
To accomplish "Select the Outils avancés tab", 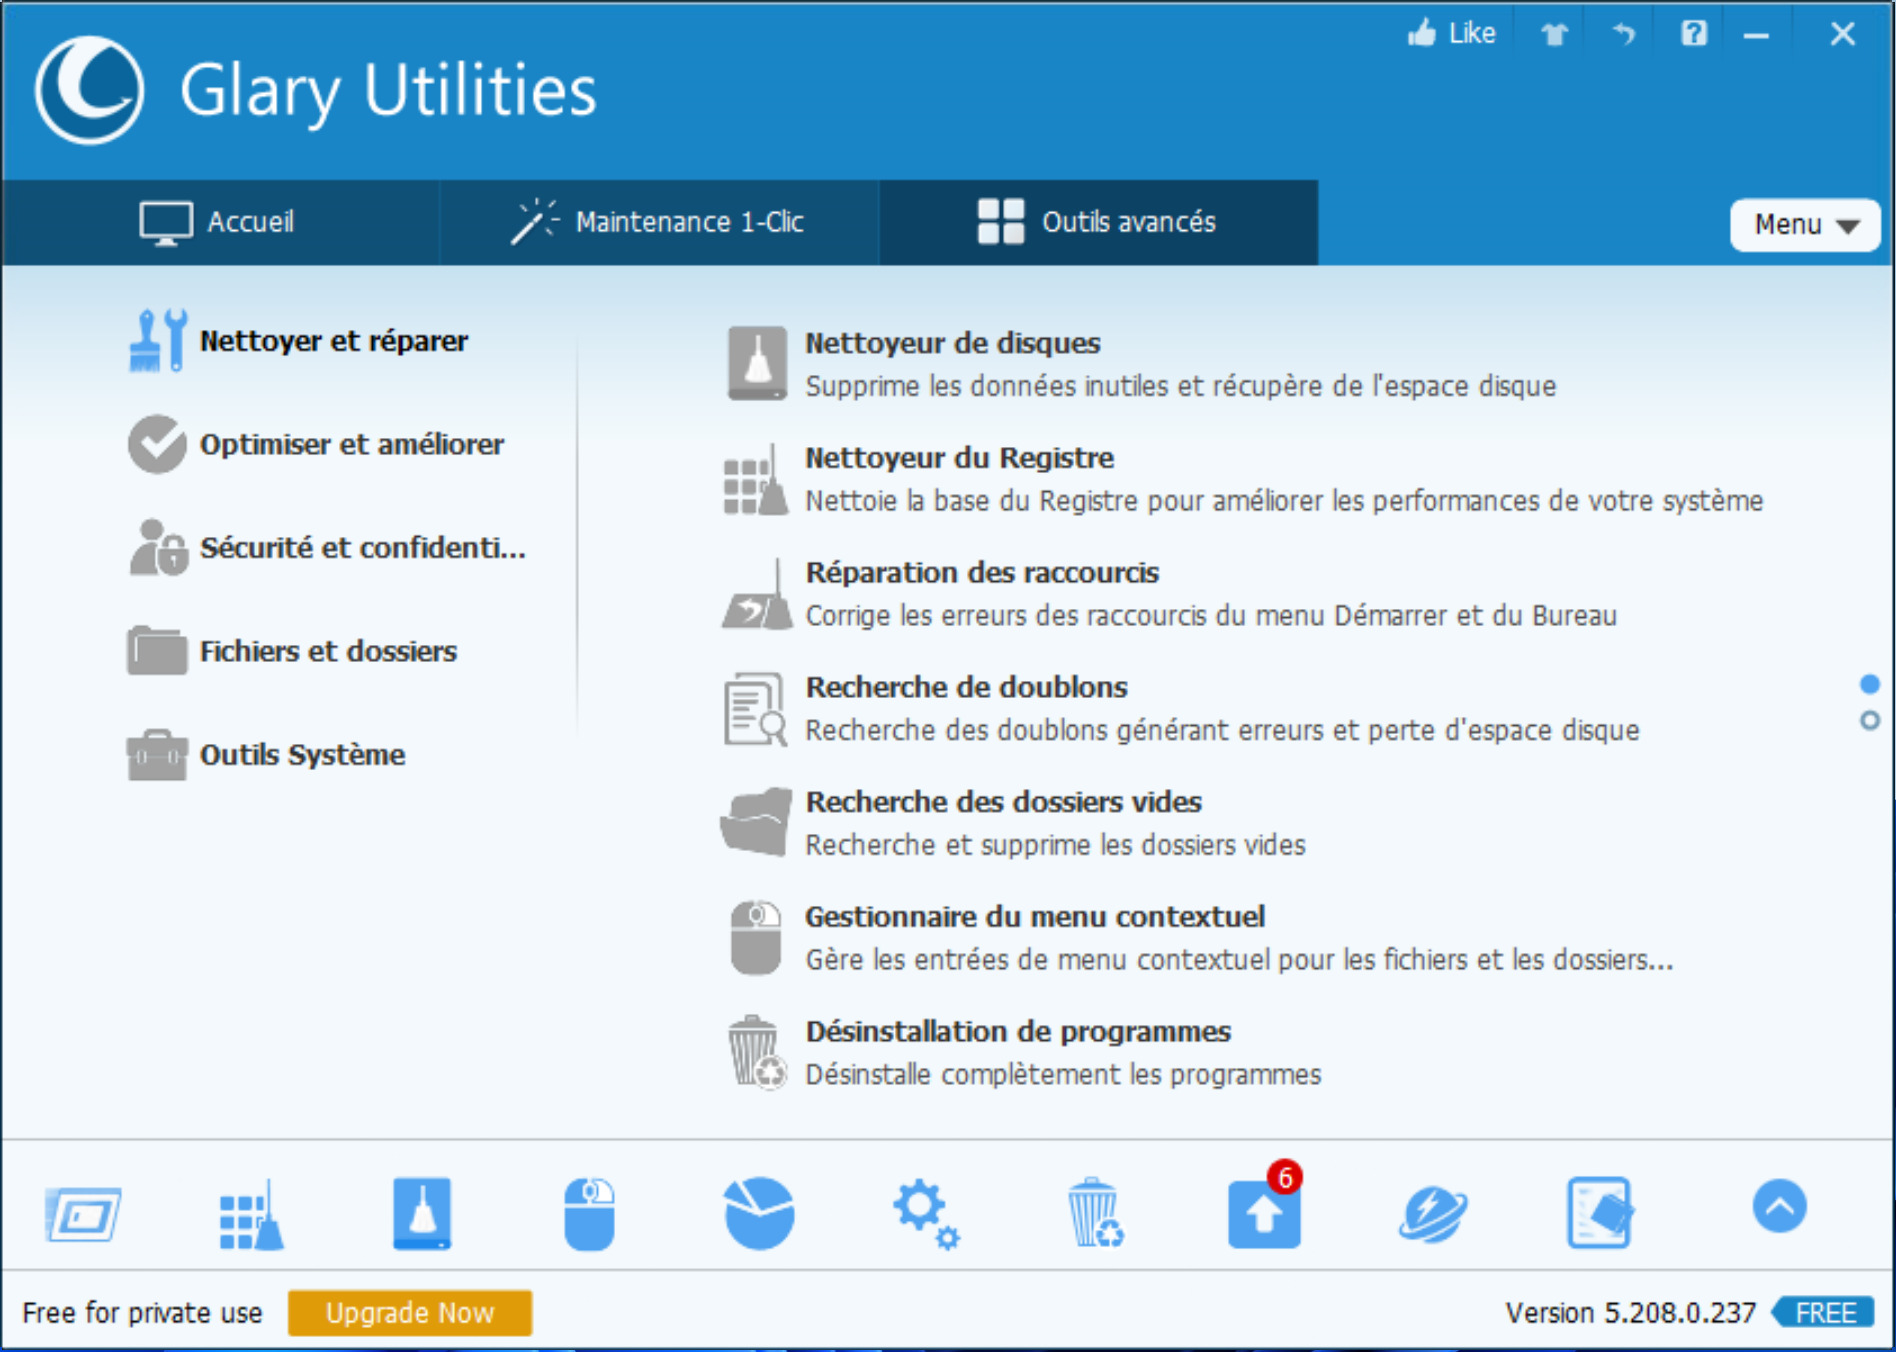I will pyautogui.click(x=1098, y=222).
